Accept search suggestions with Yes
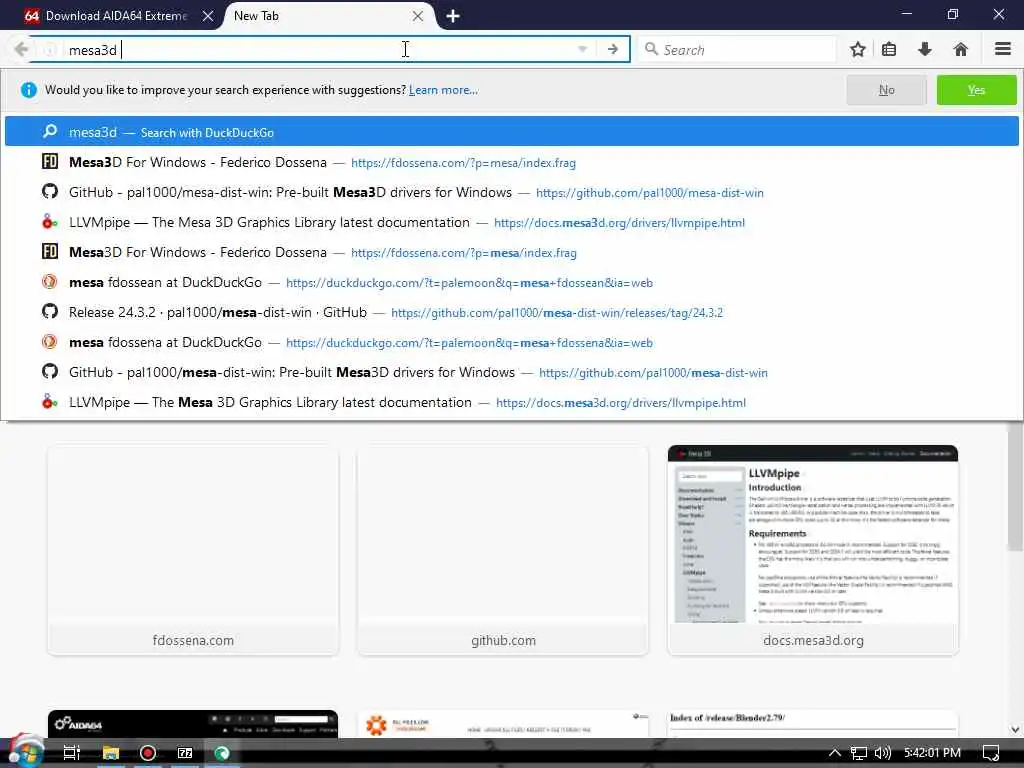 tap(976, 90)
